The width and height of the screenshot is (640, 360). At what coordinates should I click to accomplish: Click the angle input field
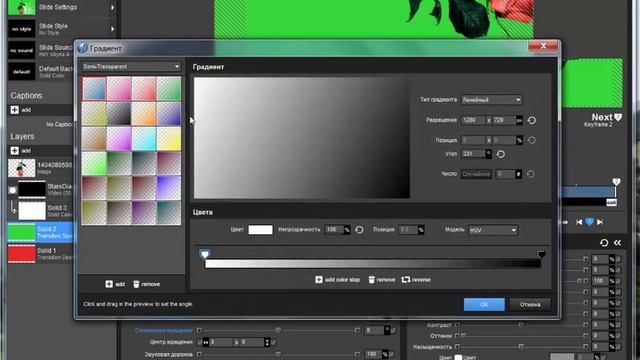[473, 154]
